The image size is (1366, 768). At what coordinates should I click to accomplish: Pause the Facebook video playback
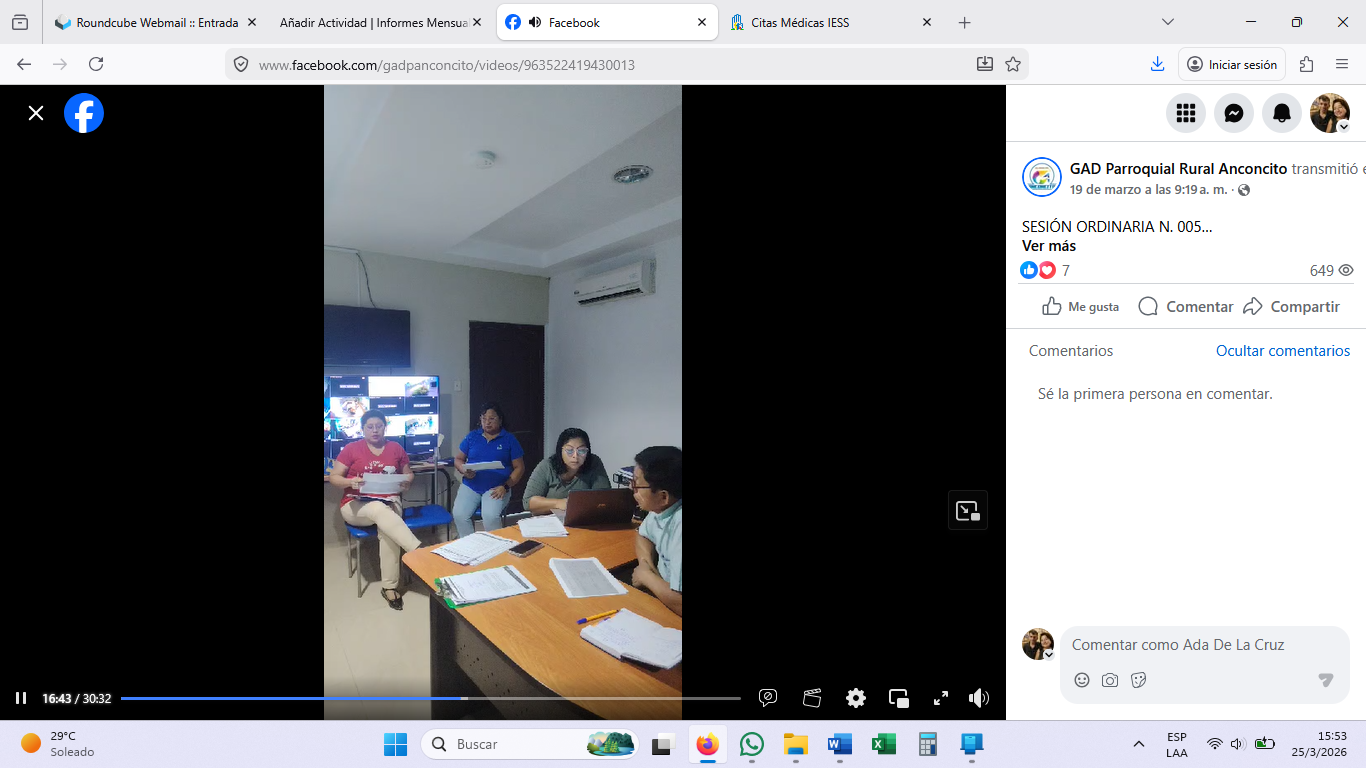coord(21,698)
